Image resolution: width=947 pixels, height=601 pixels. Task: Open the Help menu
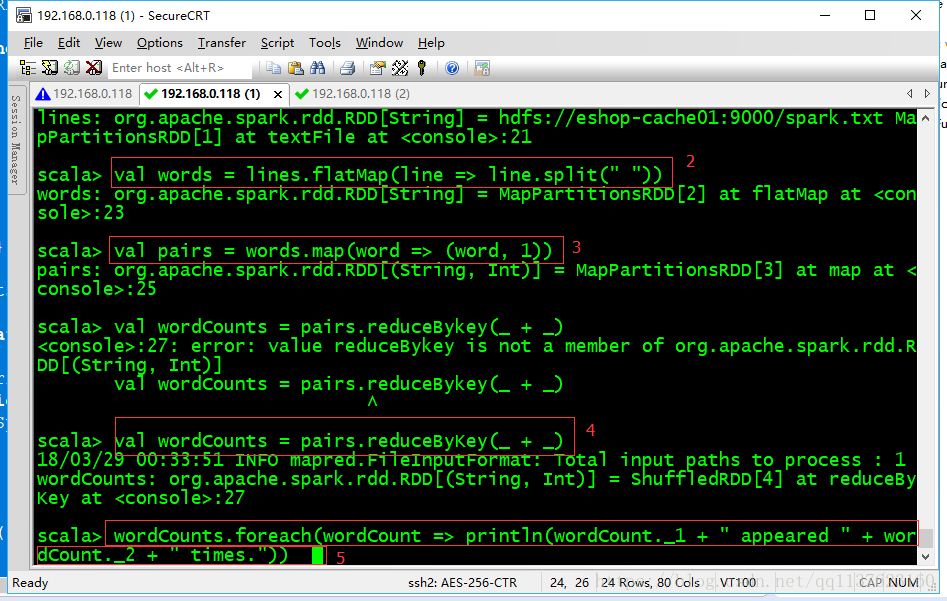431,43
